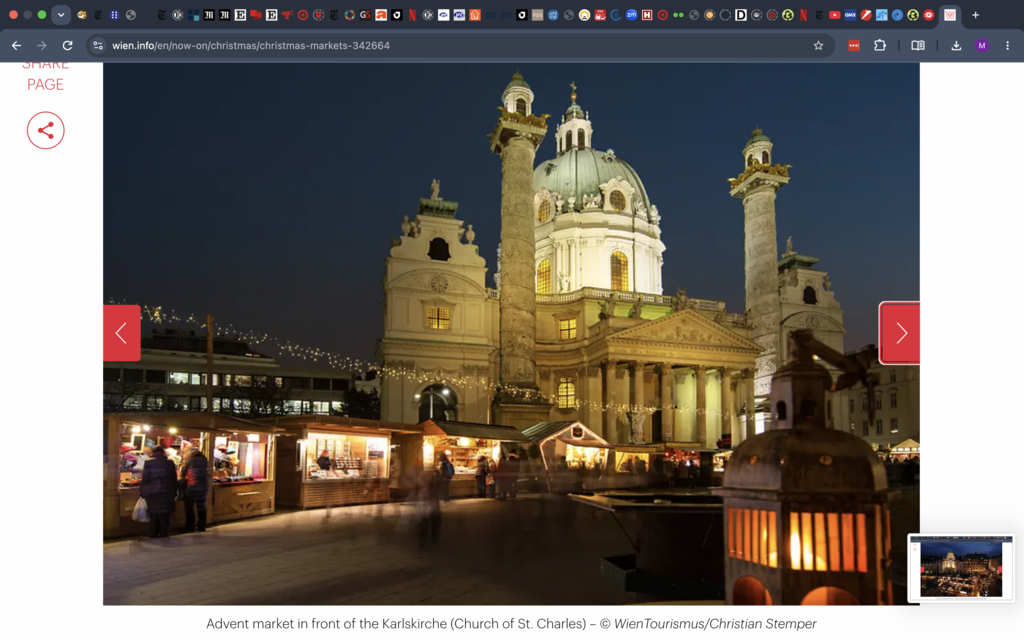
Task: Select the active wien.info tab
Action: [950, 15]
